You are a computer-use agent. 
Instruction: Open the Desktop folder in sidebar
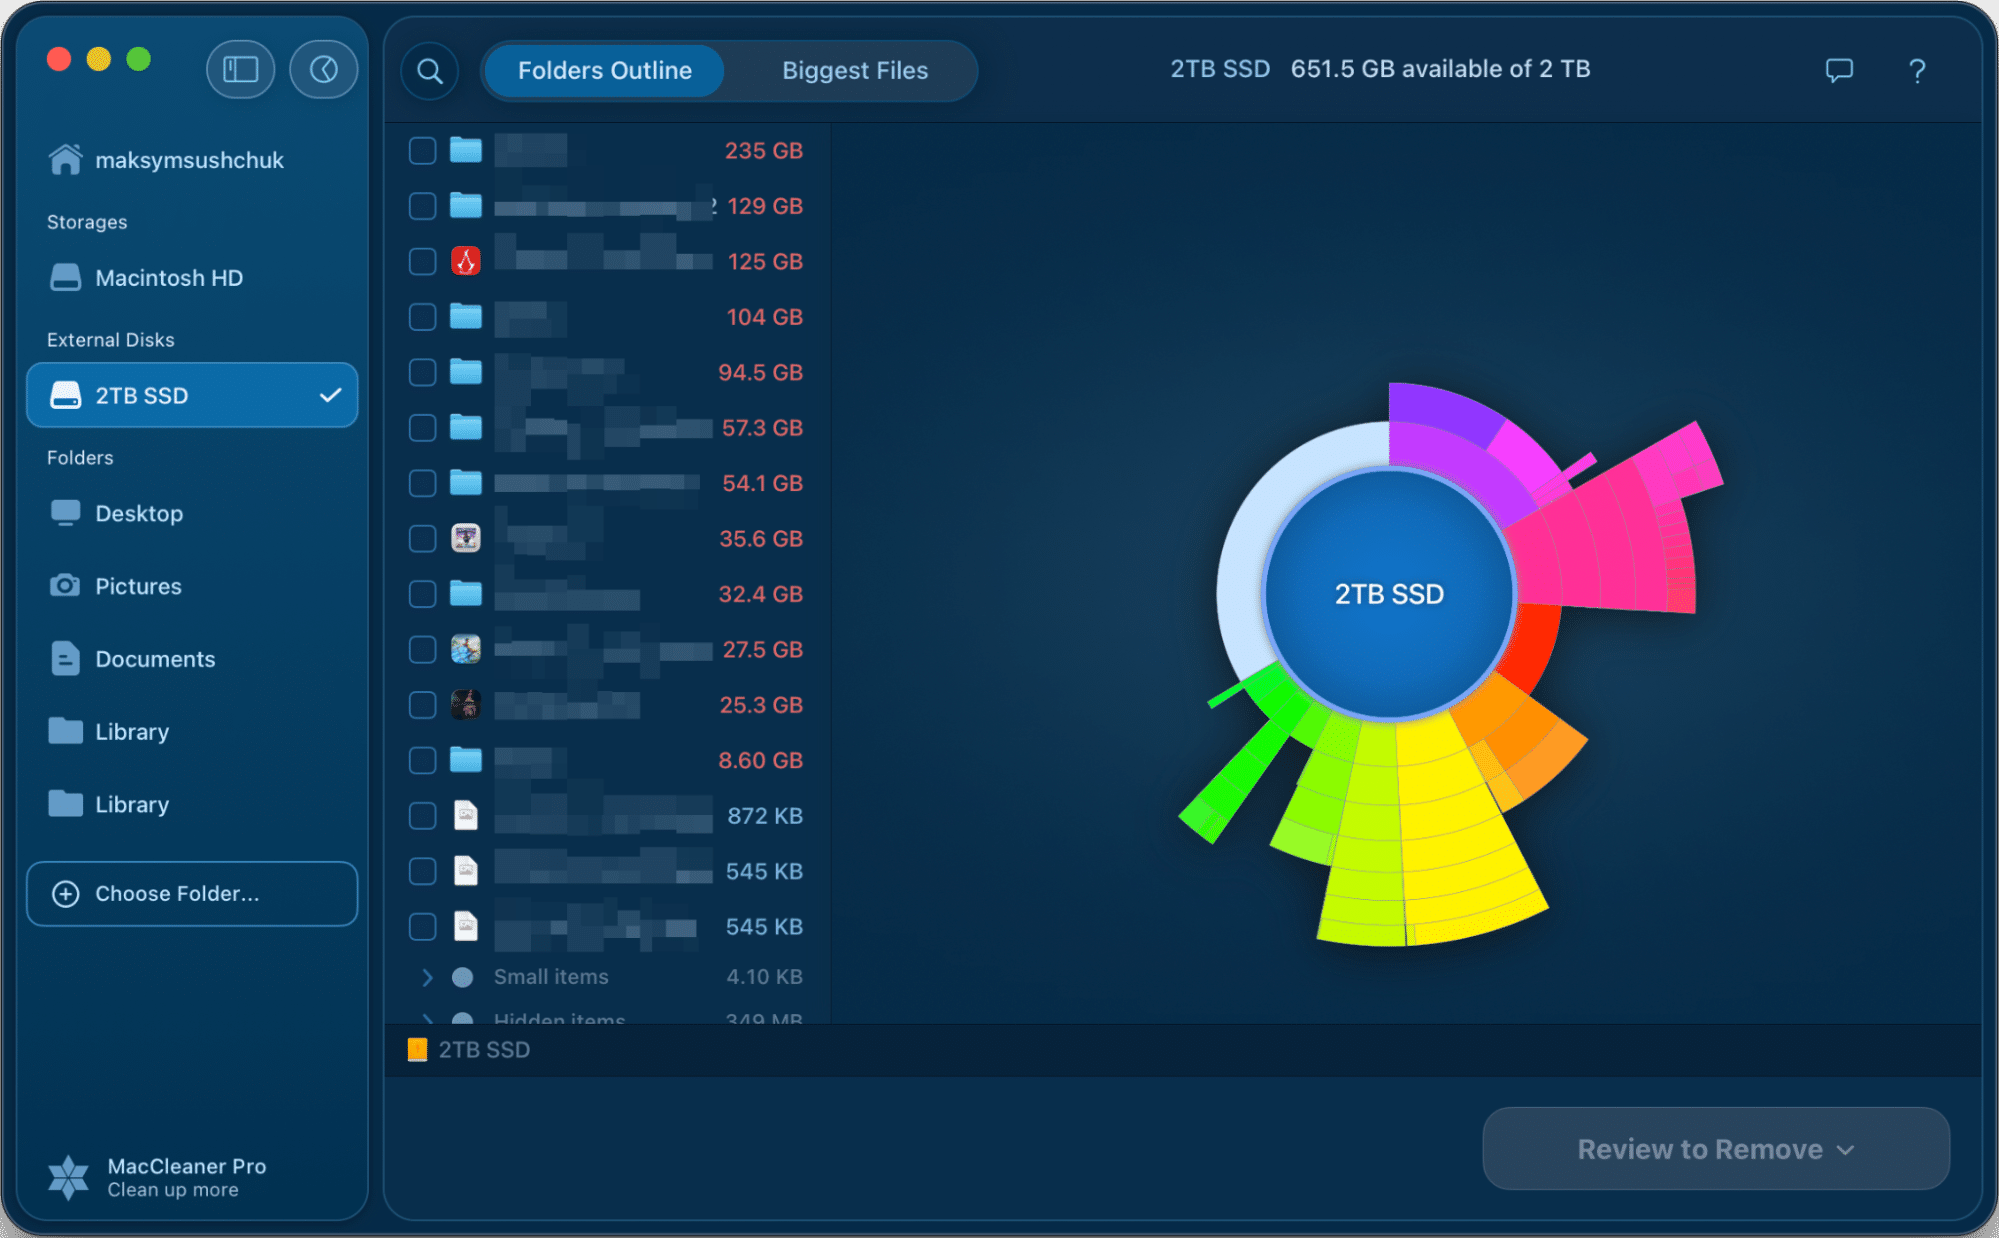(139, 513)
